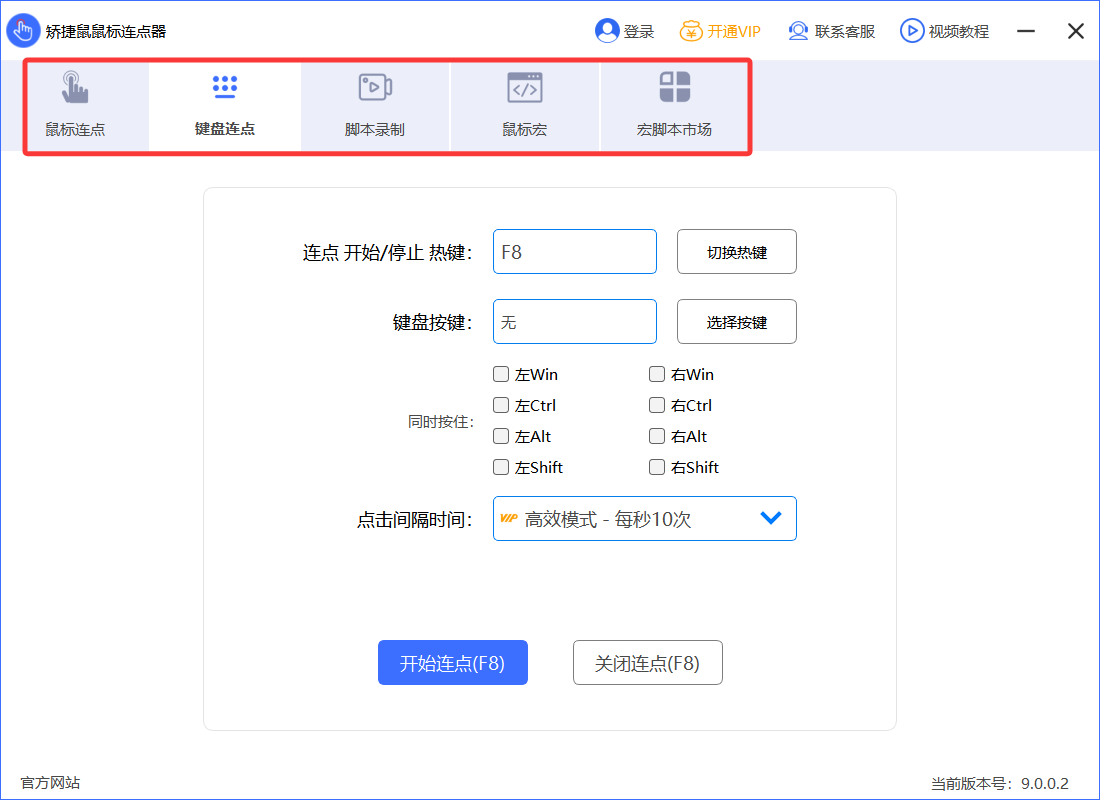Screen dimensions: 1100x800
Task: Check the 右Alt option
Action: coord(657,436)
